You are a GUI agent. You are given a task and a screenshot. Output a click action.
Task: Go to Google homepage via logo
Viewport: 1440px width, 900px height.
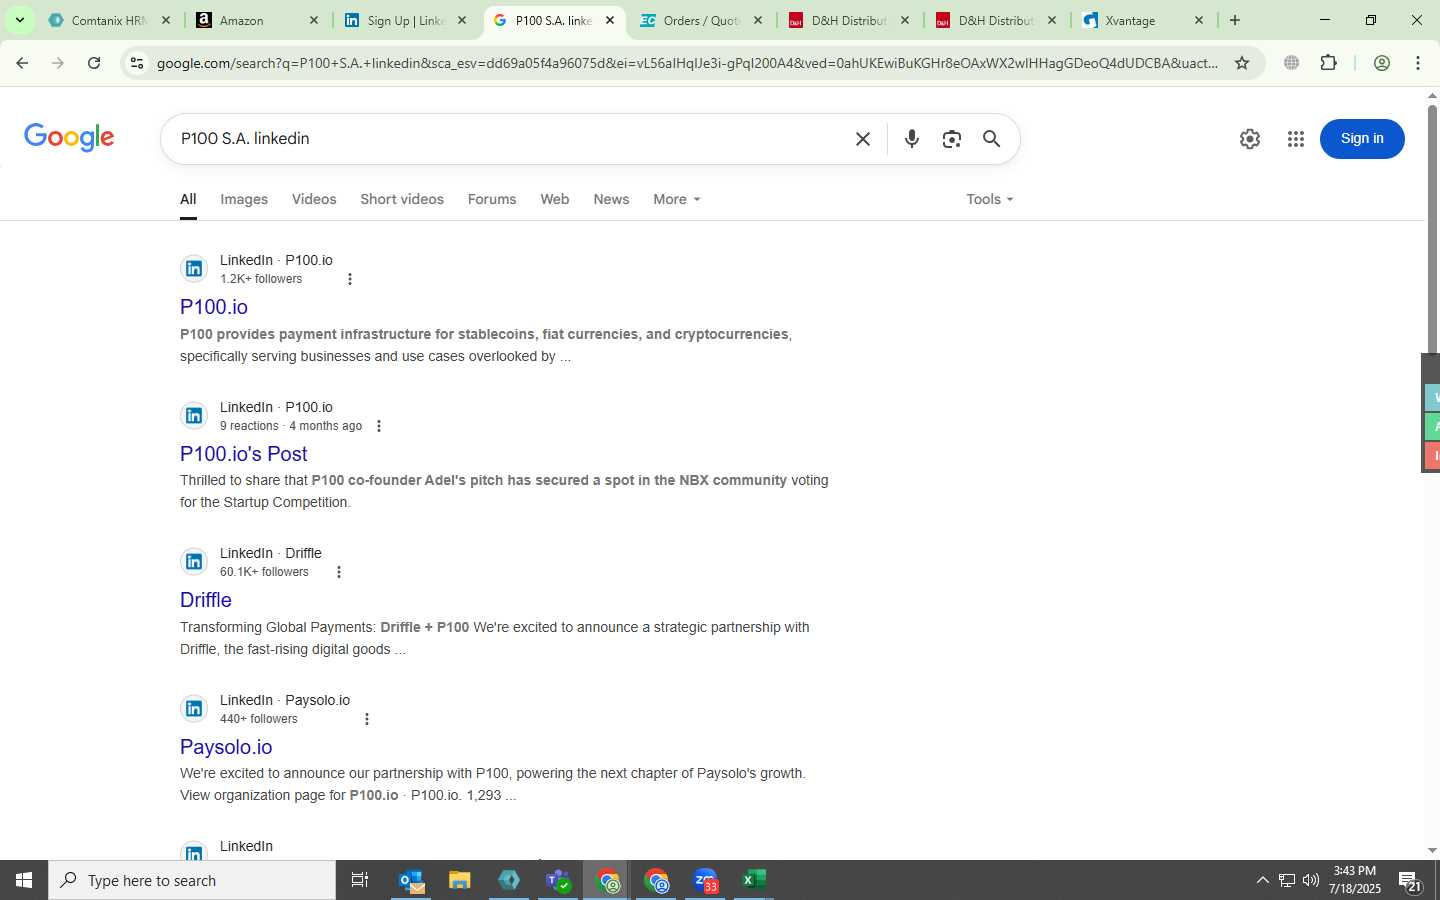click(69, 138)
